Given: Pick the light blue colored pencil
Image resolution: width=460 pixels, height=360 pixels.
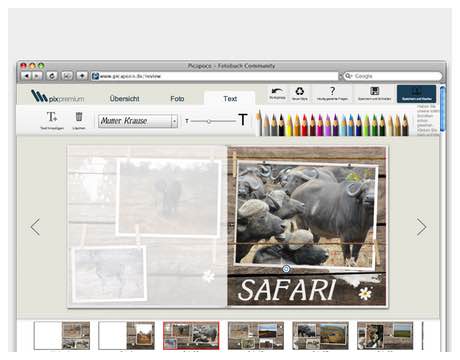Looking at the screenshot, I should pos(343,125).
